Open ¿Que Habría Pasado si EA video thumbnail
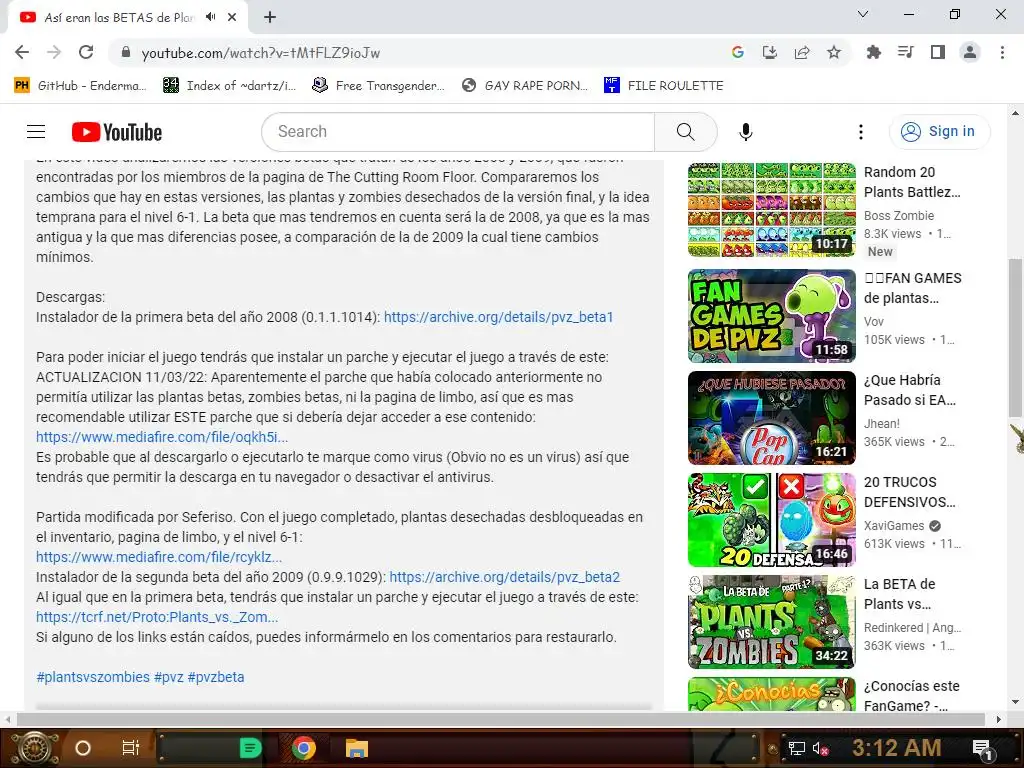Image resolution: width=1024 pixels, height=768 pixels. pos(771,417)
